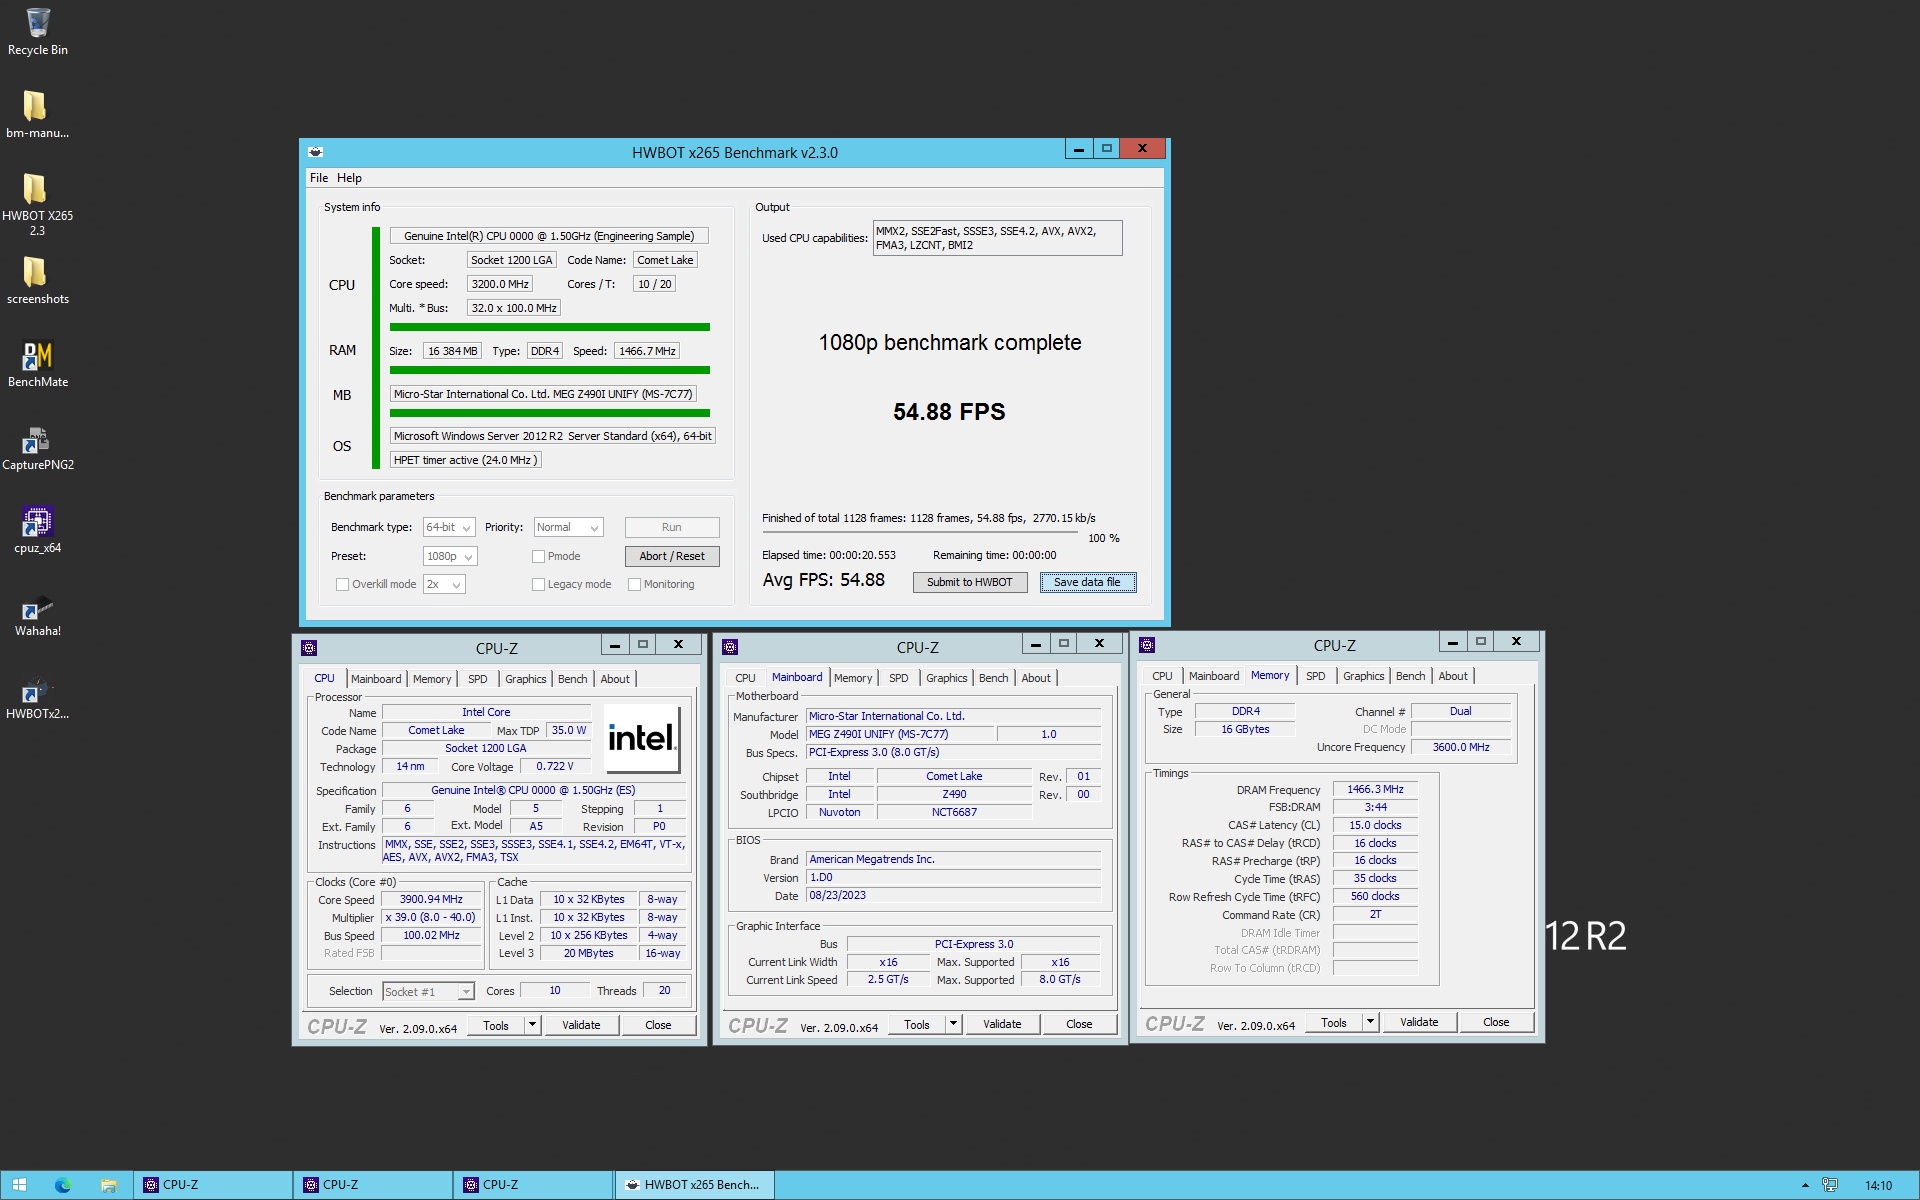This screenshot has width=1920, height=1200.
Task: Open the HWBOTx2... desktop shortcut
Action: tap(37, 696)
